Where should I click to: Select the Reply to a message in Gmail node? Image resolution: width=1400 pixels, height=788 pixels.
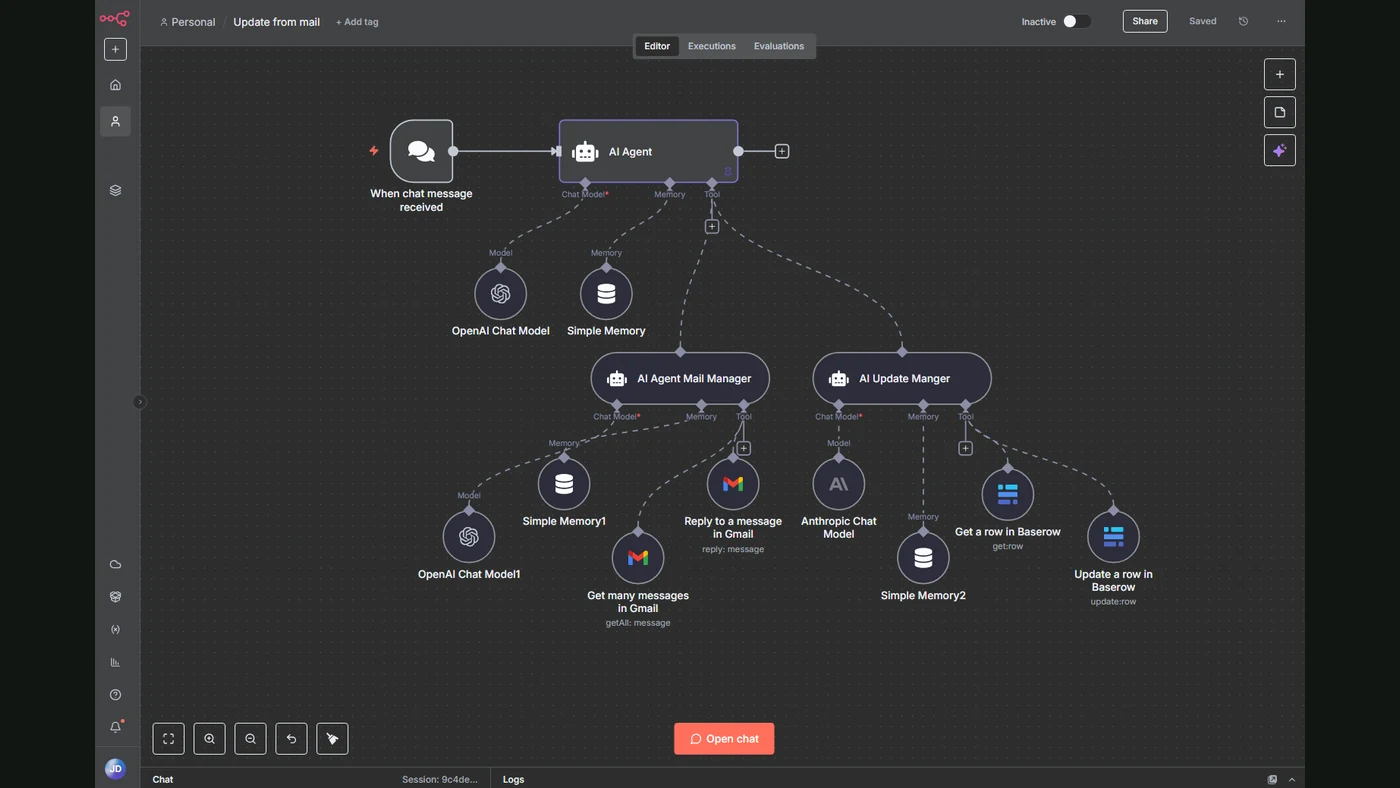[x=733, y=484]
